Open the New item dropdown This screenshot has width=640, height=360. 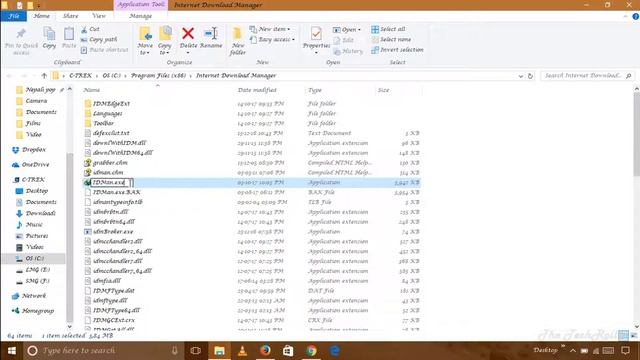click(270, 29)
